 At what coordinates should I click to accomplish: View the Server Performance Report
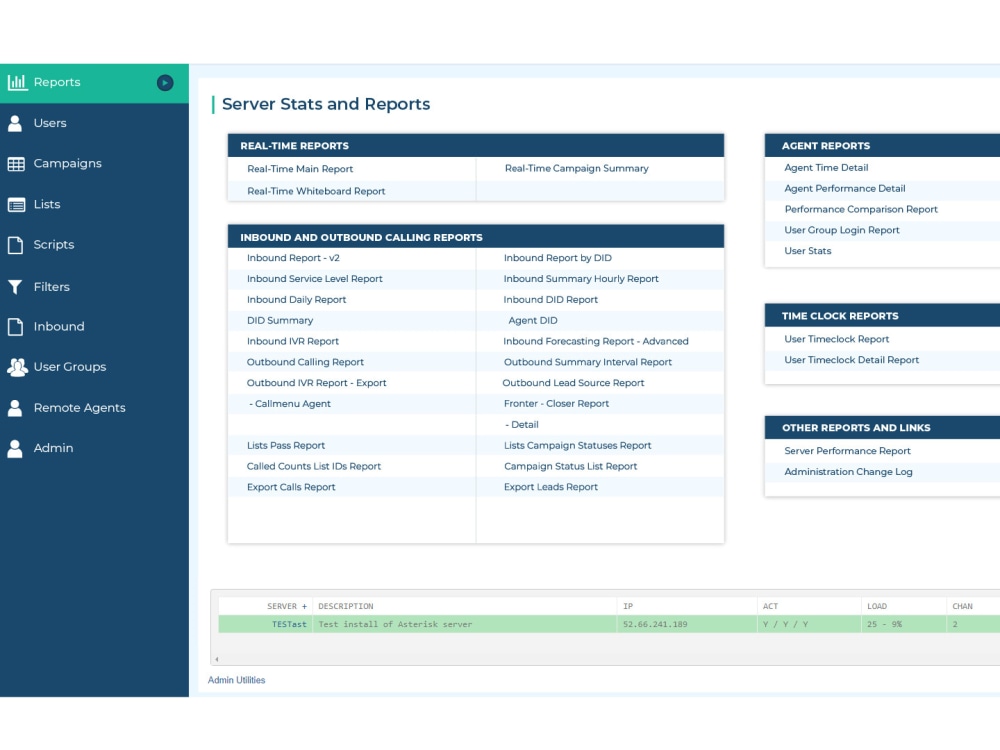(x=846, y=451)
